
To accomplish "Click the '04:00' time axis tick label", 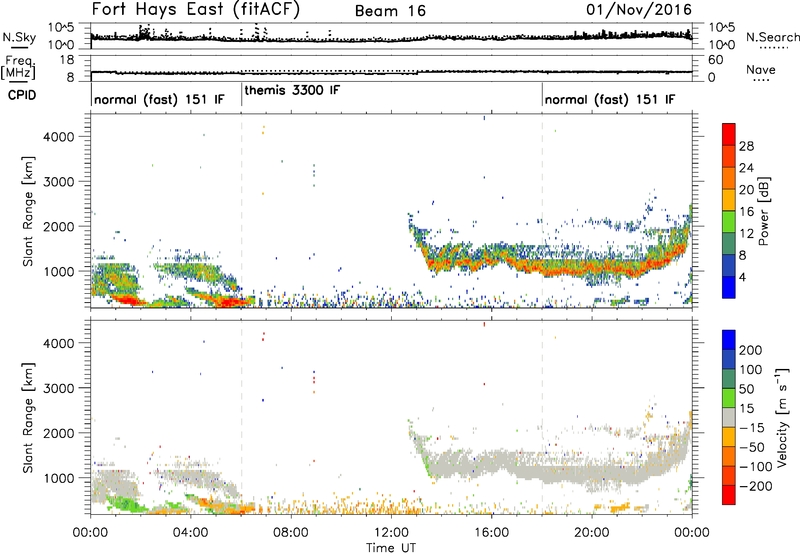I will [190, 533].
